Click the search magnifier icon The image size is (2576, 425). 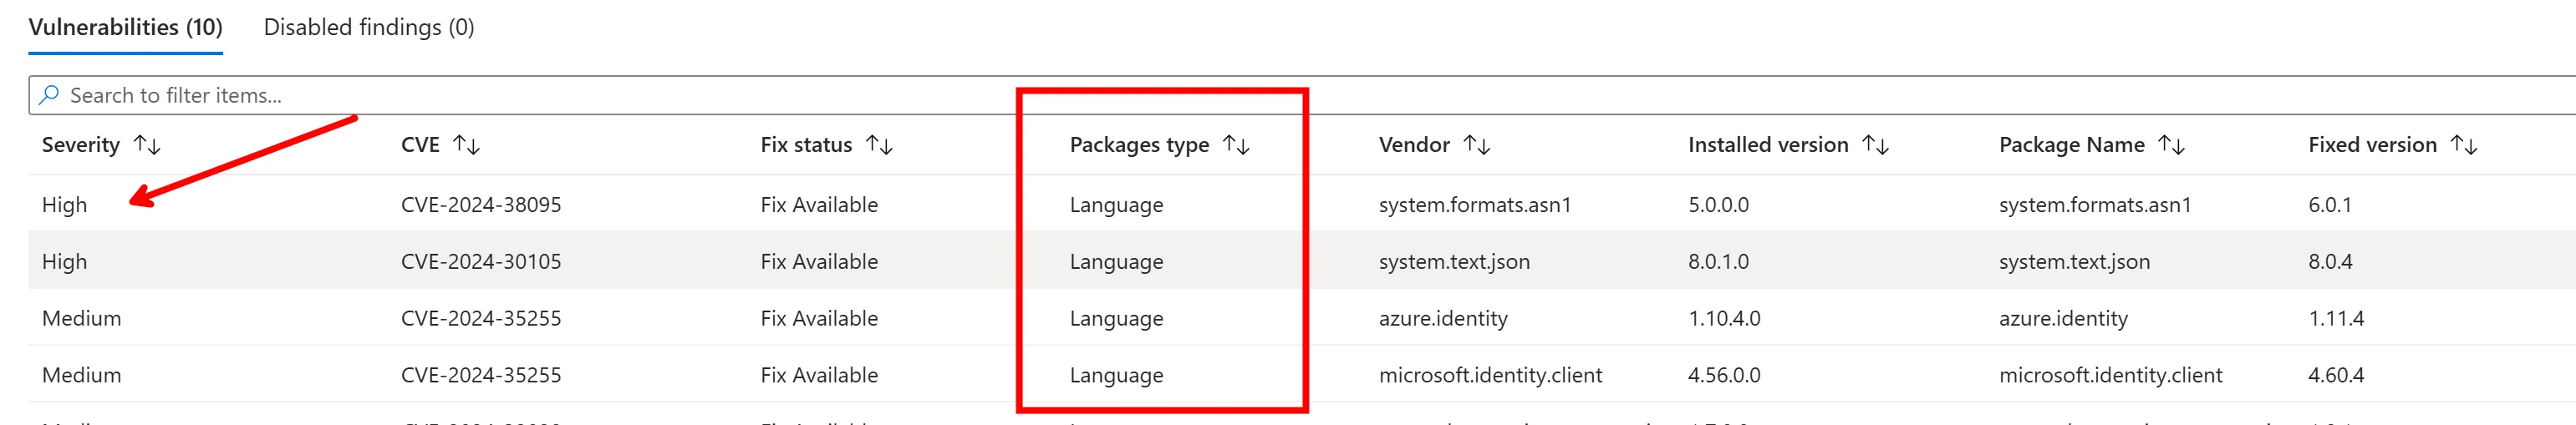coord(48,95)
